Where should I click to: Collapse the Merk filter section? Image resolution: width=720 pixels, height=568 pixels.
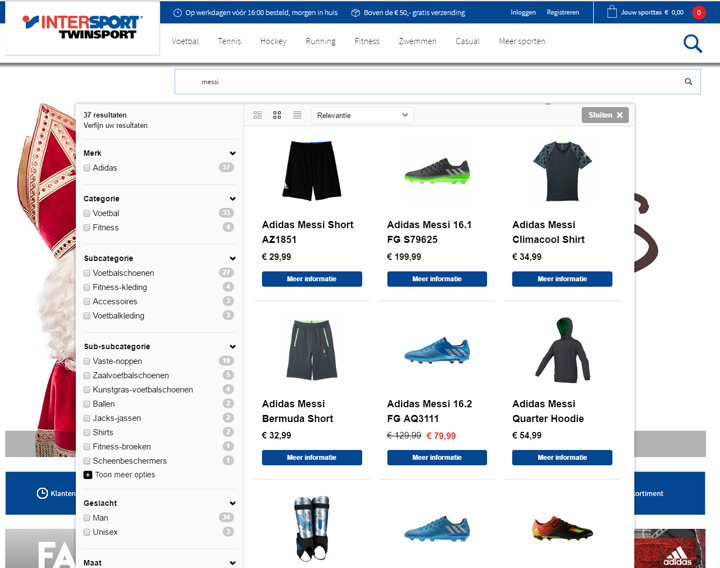coord(233,153)
